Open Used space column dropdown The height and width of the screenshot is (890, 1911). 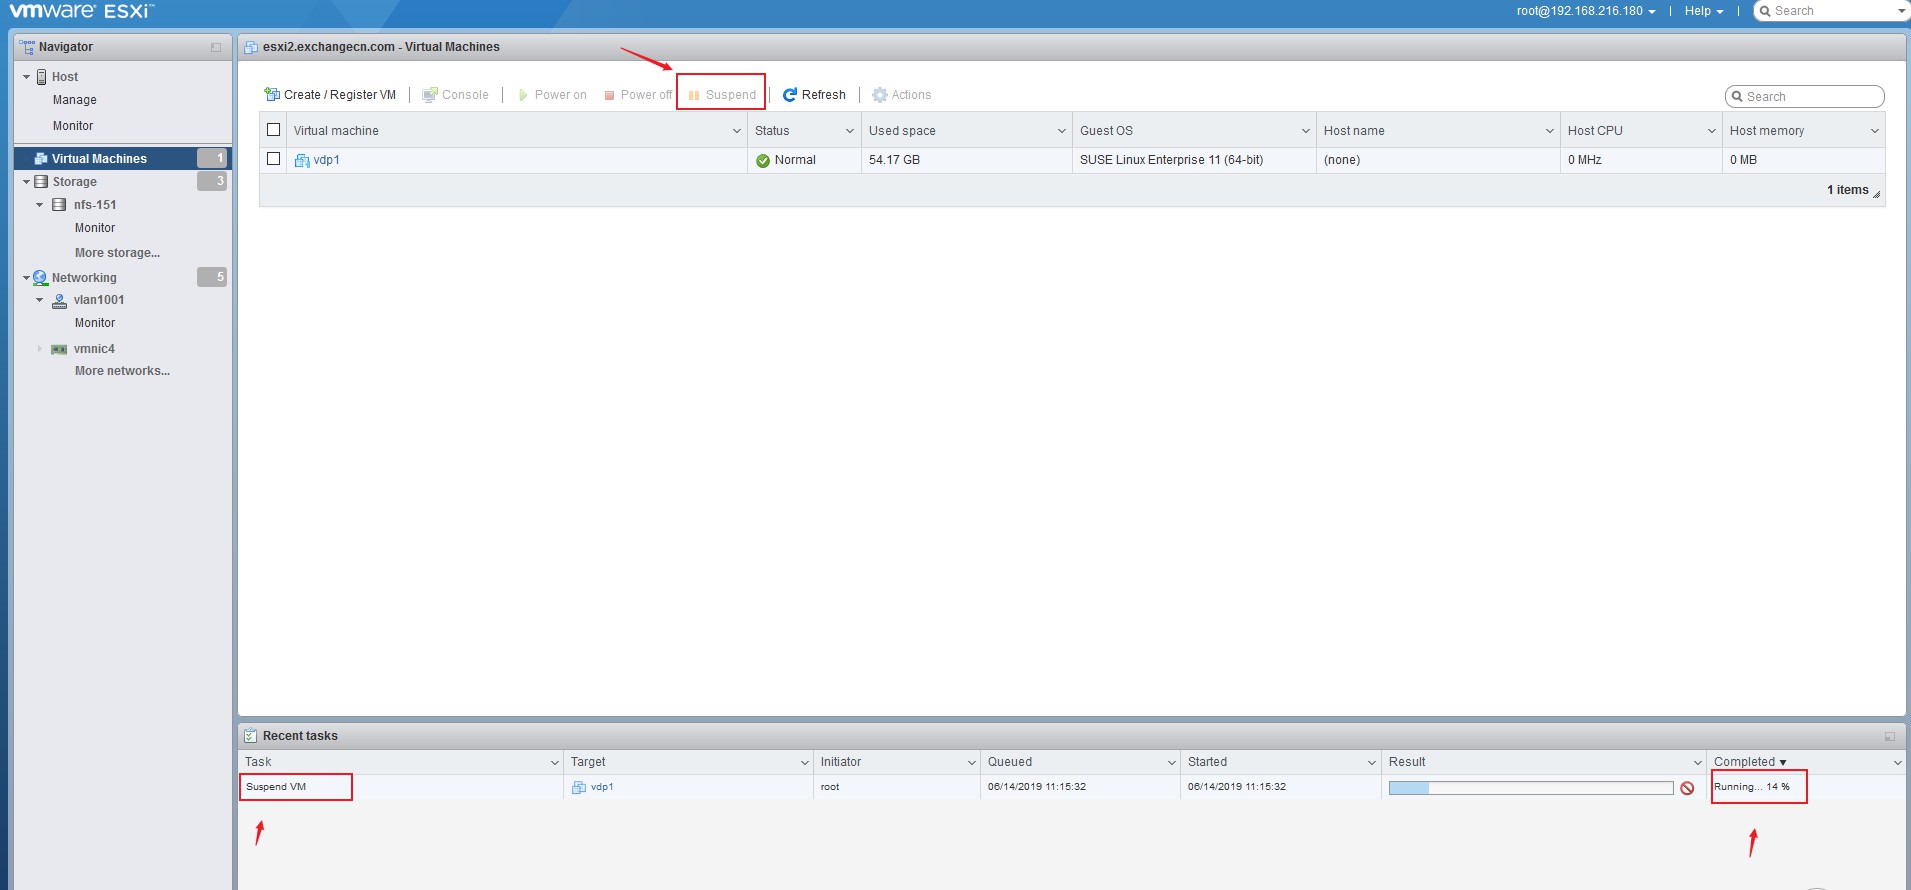[x=1062, y=131]
